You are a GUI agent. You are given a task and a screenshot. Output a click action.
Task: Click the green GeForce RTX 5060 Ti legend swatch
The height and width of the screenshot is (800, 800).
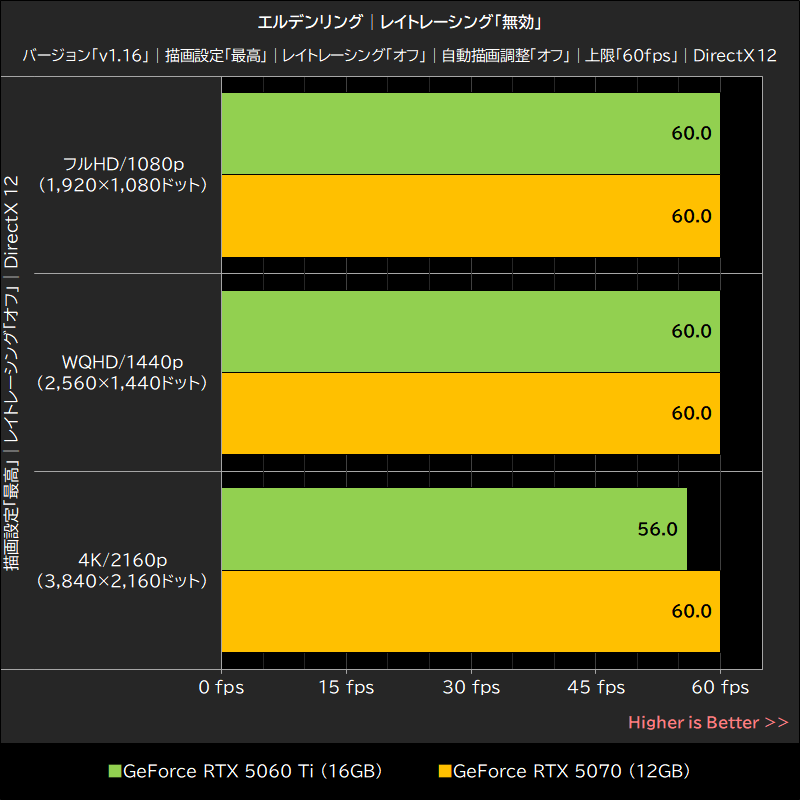pyautogui.click(x=115, y=771)
